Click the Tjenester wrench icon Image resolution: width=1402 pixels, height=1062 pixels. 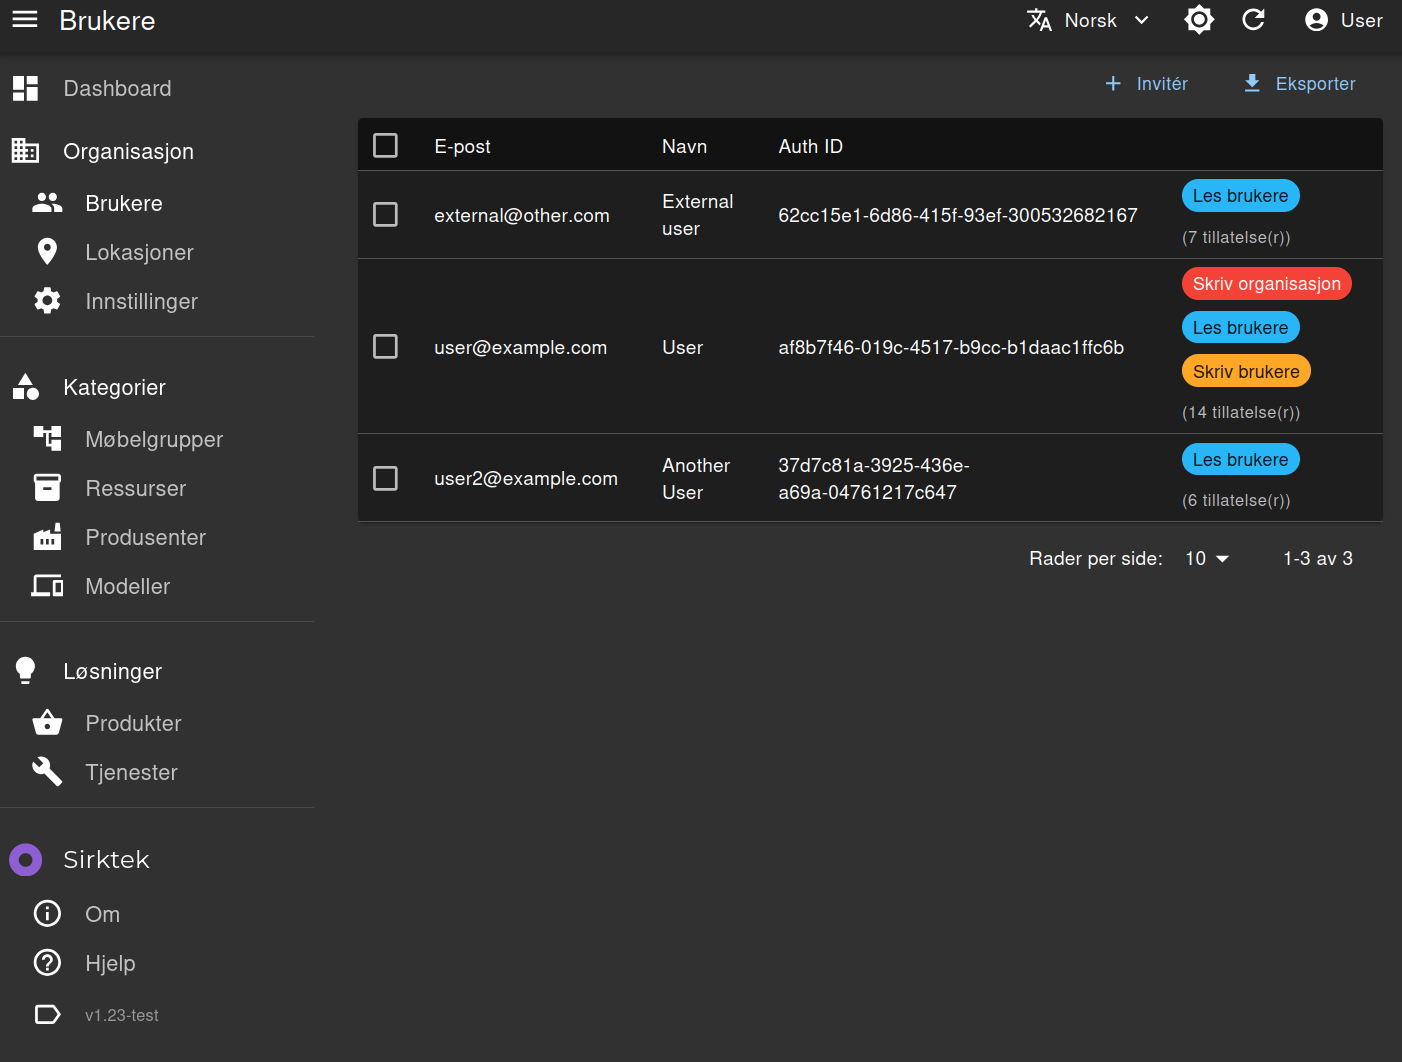click(47, 772)
